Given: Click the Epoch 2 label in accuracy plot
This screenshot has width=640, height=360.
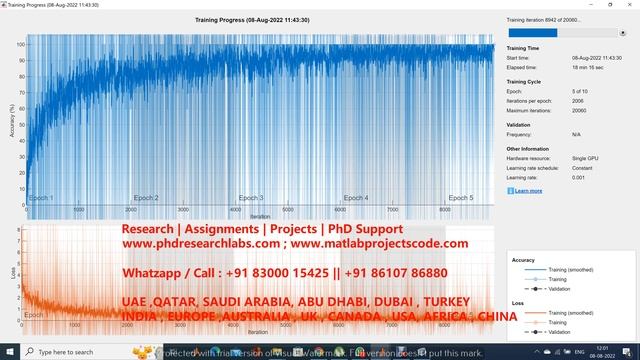Looking at the screenshot, I should (x=146, y=198).
